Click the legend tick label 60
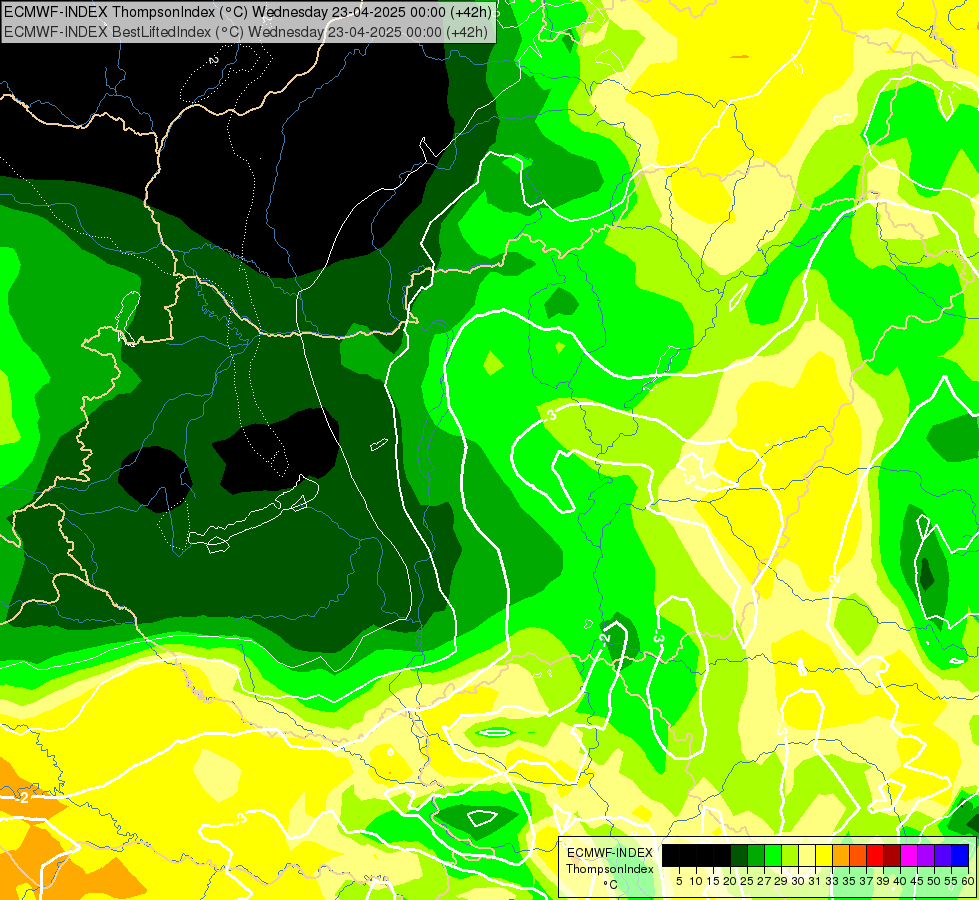The height and width of the screenshot is (900, 979). tap(968, 881)
